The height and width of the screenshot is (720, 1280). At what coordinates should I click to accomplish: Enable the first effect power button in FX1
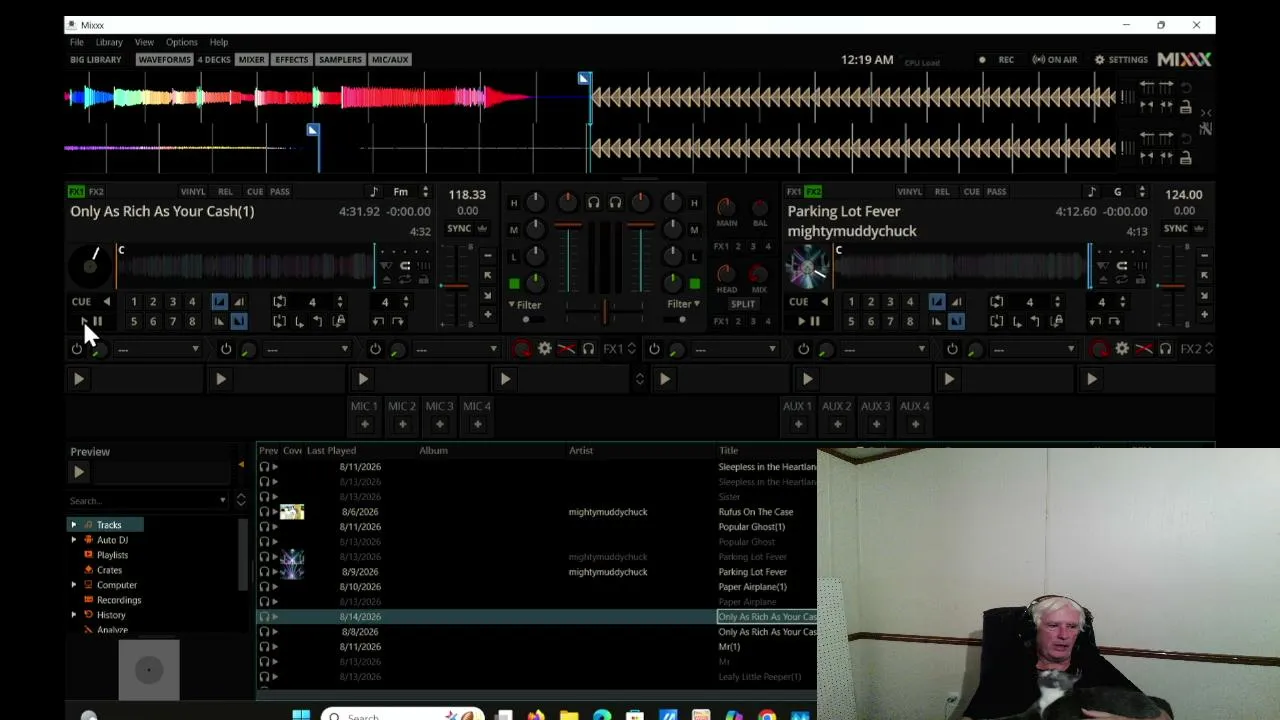[x=76, y=349]
